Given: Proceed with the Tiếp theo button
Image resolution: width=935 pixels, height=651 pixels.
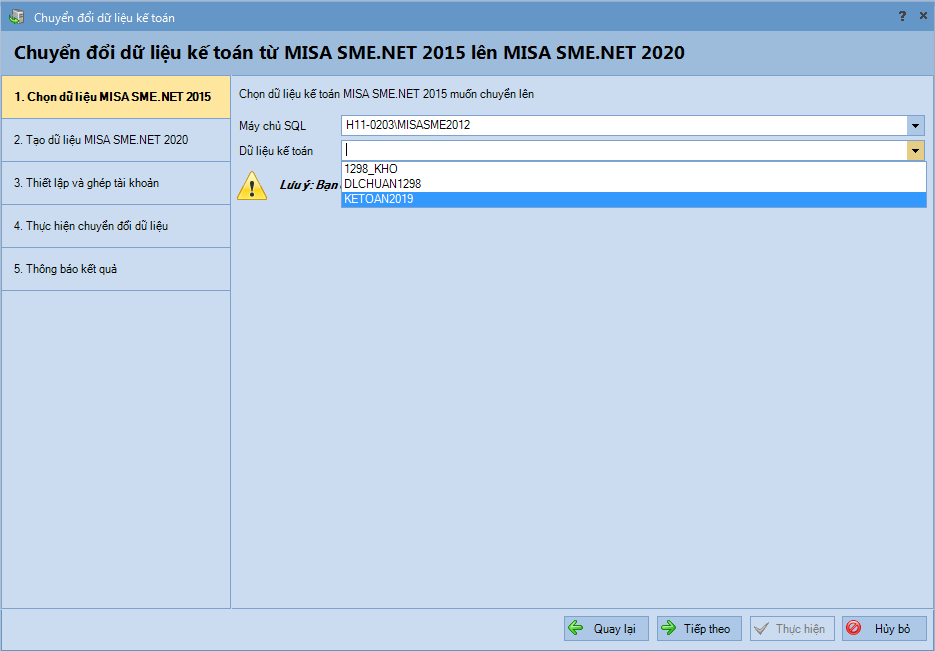Looking at the screenshot, I should coord(699,628).
